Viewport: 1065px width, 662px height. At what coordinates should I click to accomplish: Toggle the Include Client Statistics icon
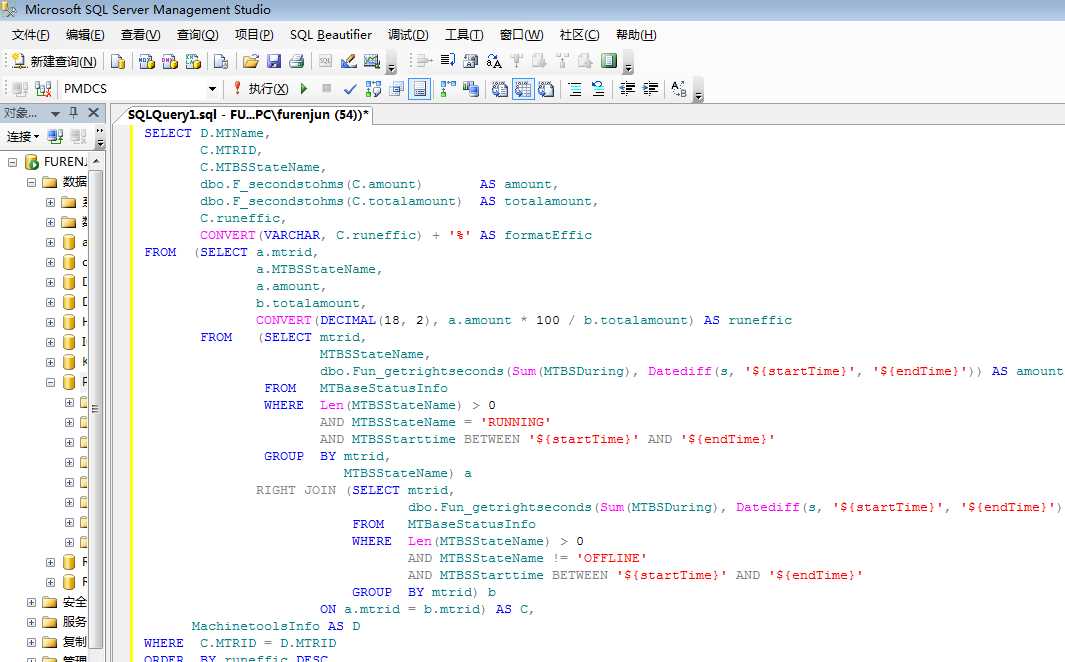(x=471, y=88)
